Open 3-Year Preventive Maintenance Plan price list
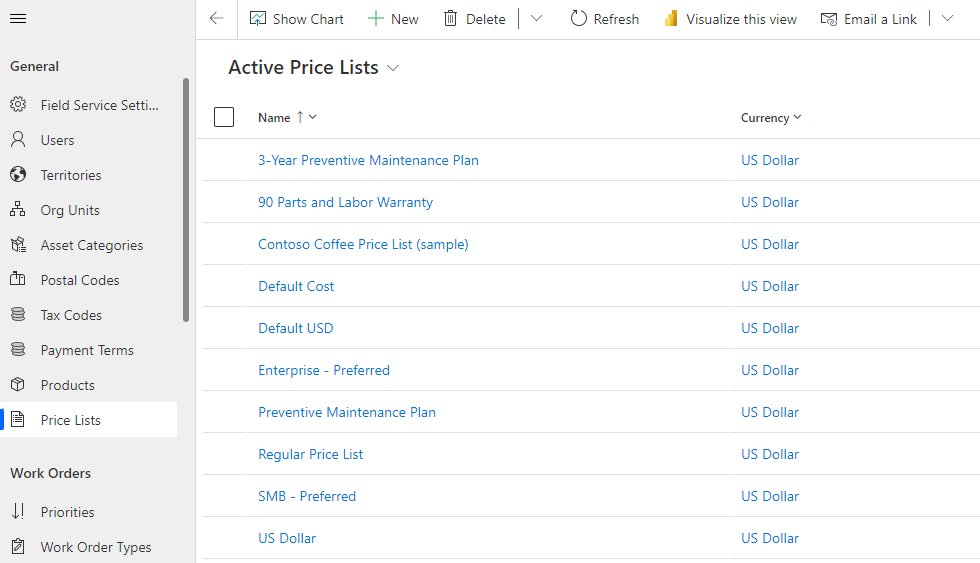This screenshot has width=980, height=563. (x=368, y=160)
